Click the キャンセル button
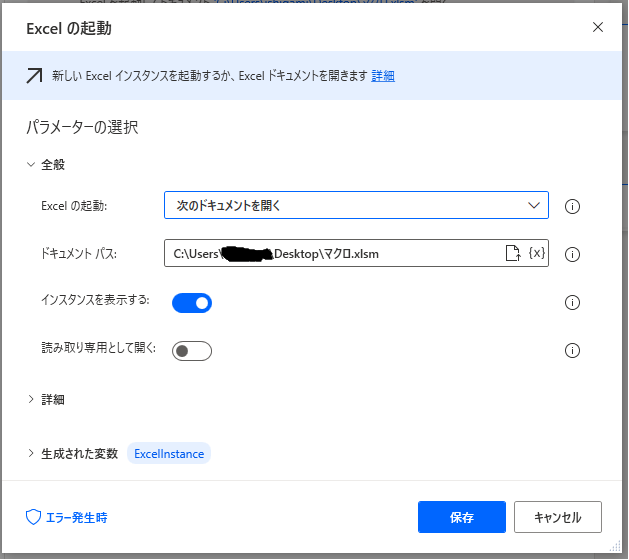Viewport: 629px width, 560px height. coord(557,518)
